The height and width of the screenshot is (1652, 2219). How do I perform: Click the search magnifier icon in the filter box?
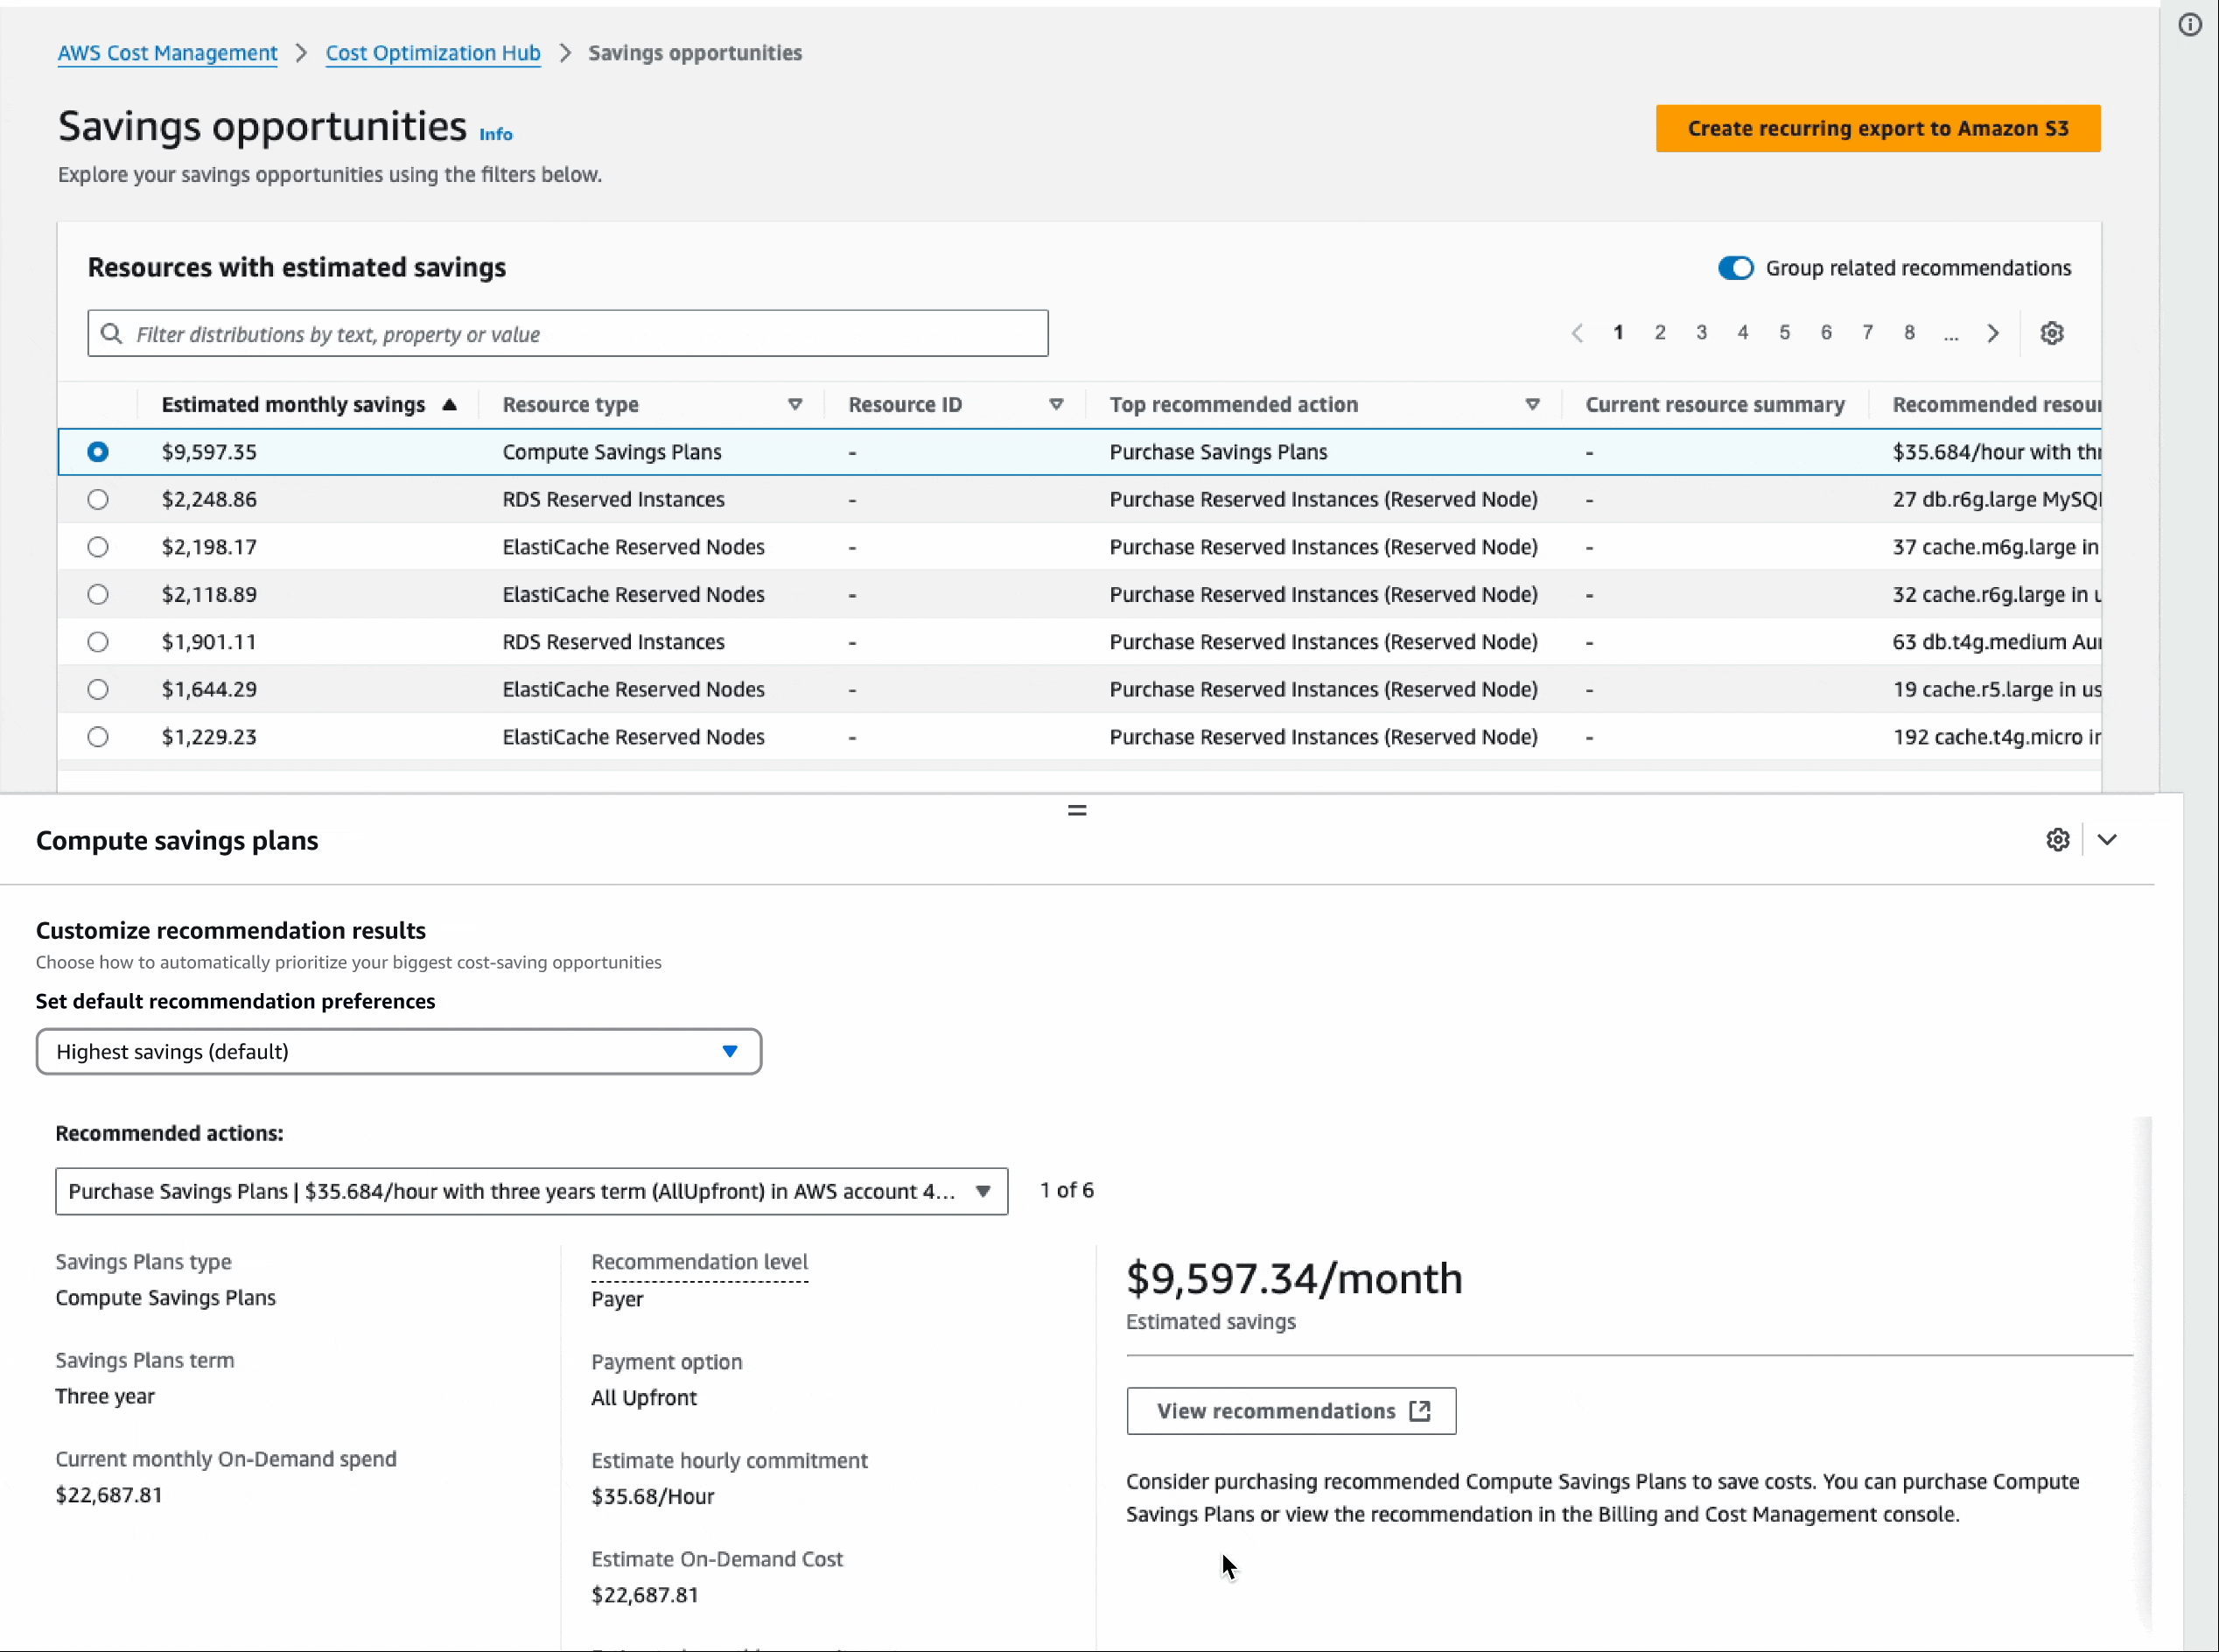tap(112, 334)
